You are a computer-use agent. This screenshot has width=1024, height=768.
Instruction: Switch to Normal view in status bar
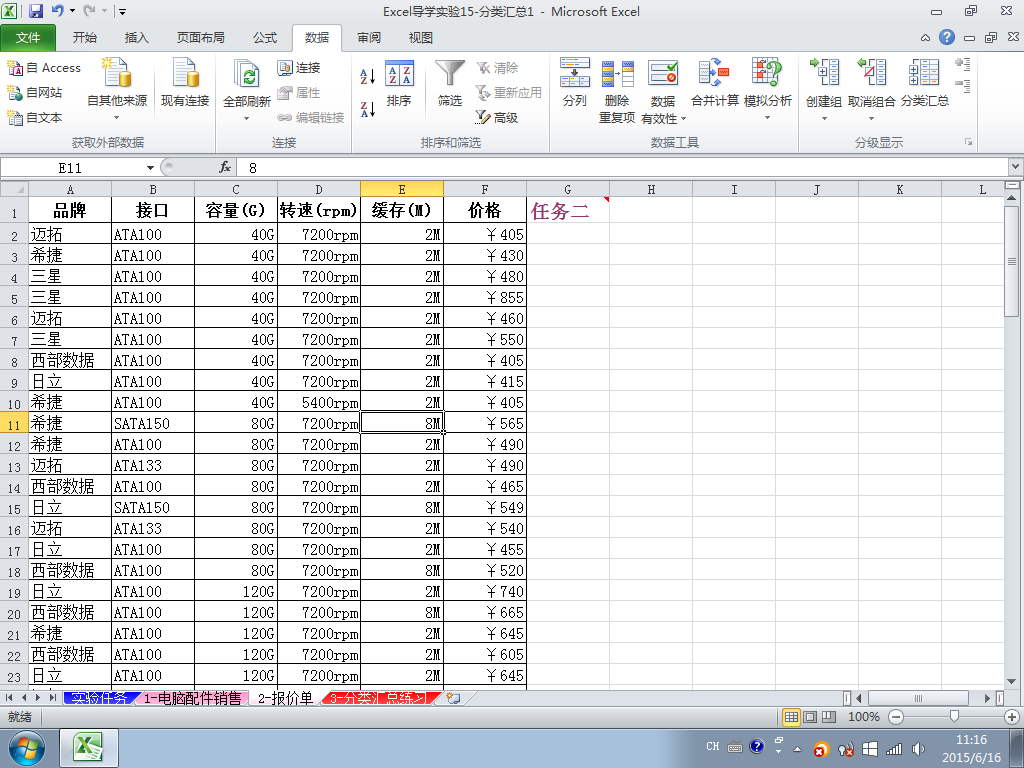click(x=791, y=717)
